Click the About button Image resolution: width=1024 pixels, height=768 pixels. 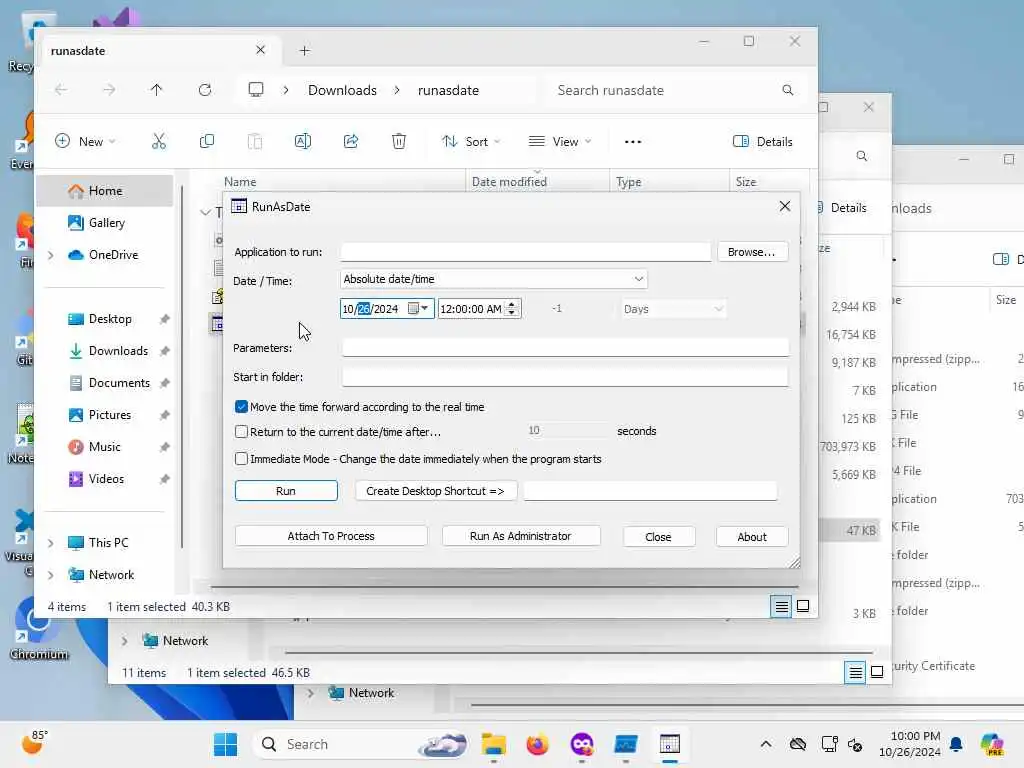tap(752, 537)
